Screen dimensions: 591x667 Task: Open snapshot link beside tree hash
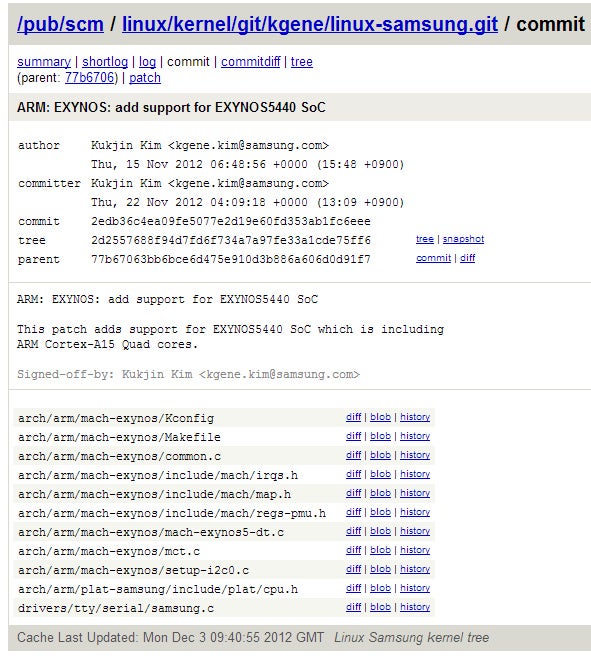click(x=463, y=239)
